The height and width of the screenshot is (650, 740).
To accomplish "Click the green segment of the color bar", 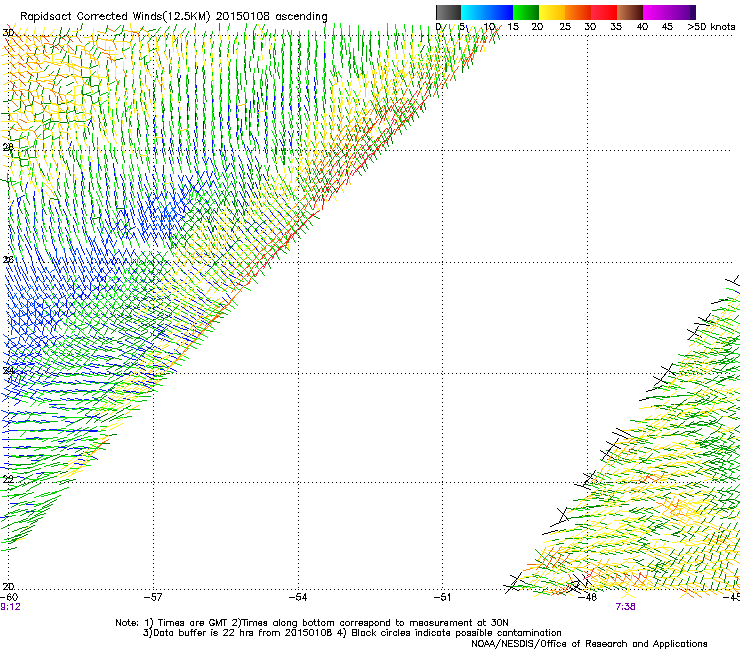I will click(526, 12).
